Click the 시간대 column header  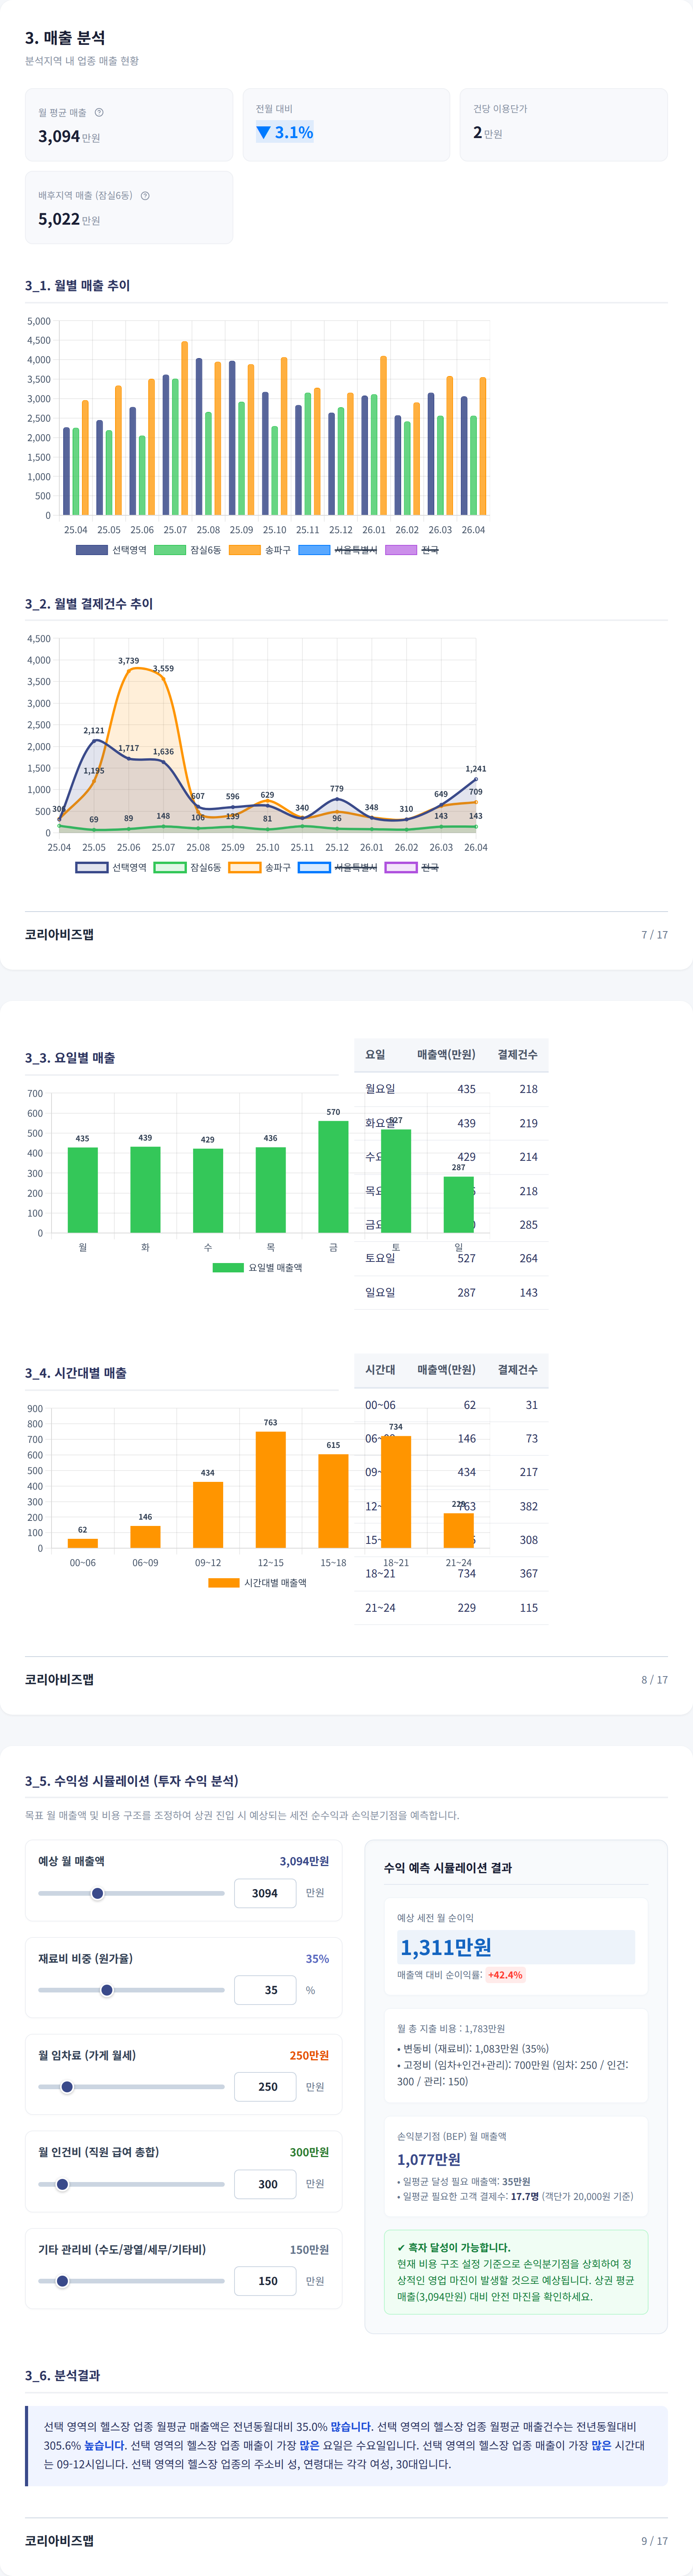point(380,1369)
